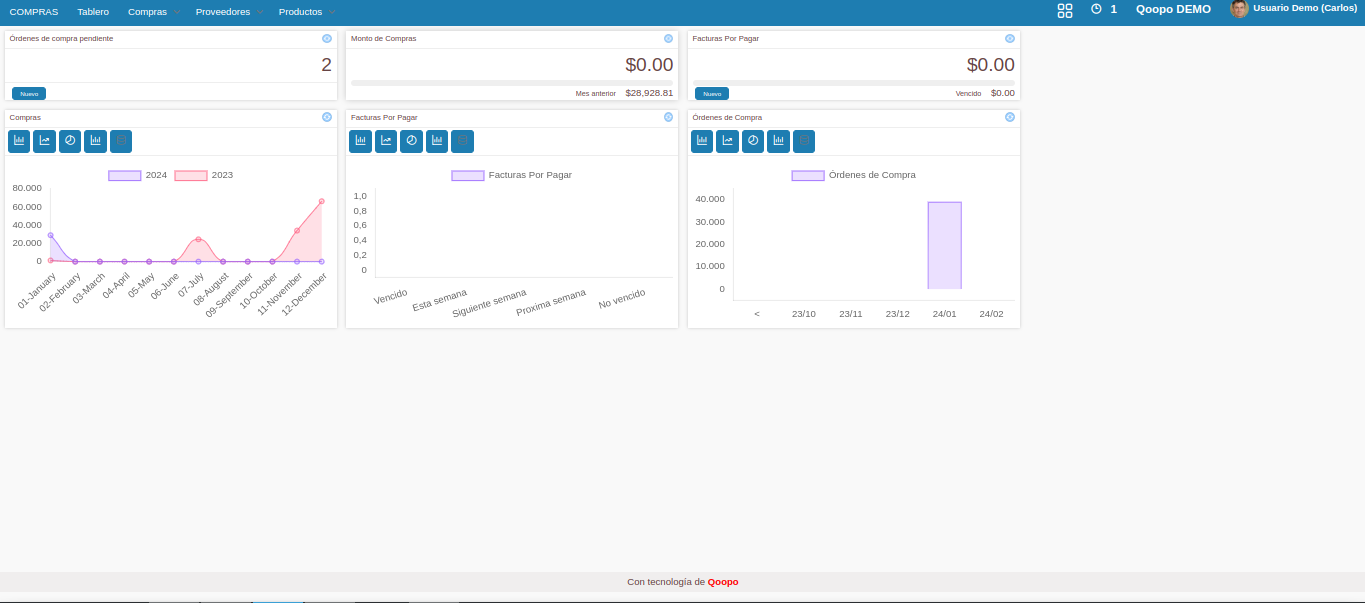Click Nuevo button in Facturas Por Pagar card

coord(711,94)
